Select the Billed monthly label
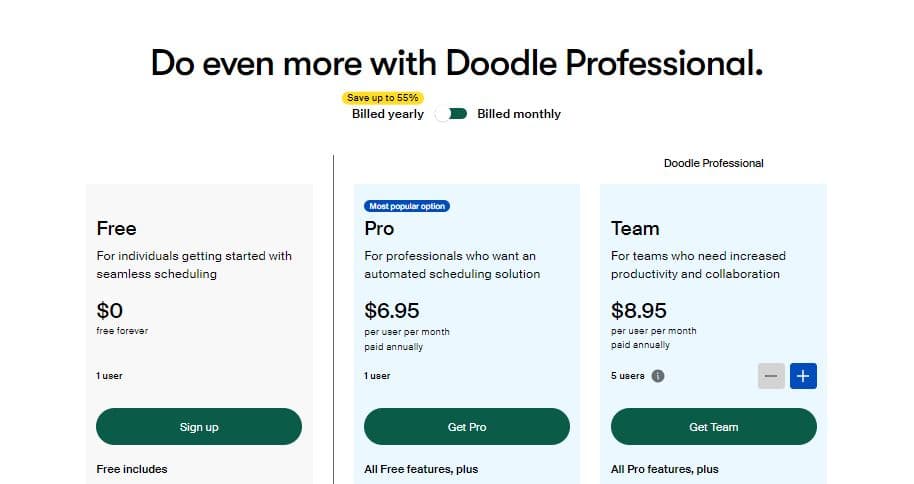The image size is (914, 484). [x=518, y=114]
